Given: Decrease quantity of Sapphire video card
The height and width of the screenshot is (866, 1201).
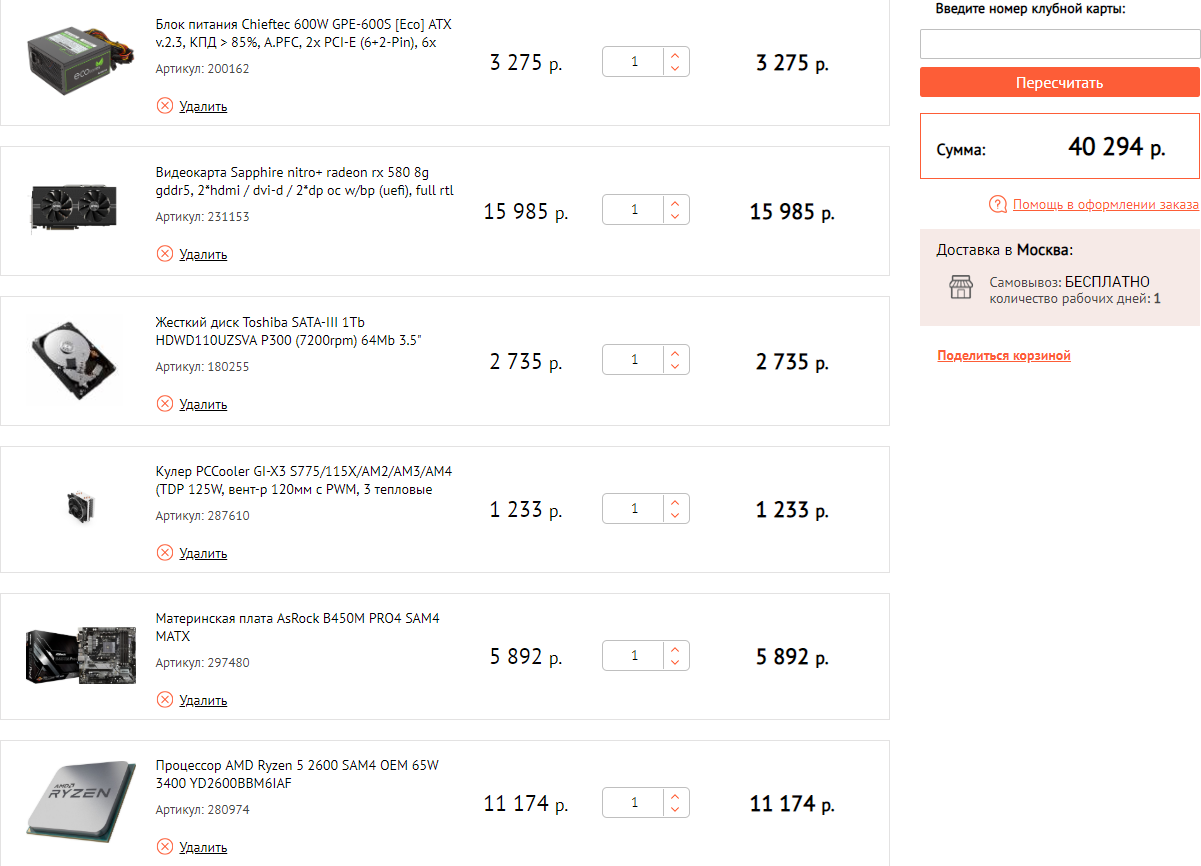Looking at the screenshot, I should pos(675,216).
